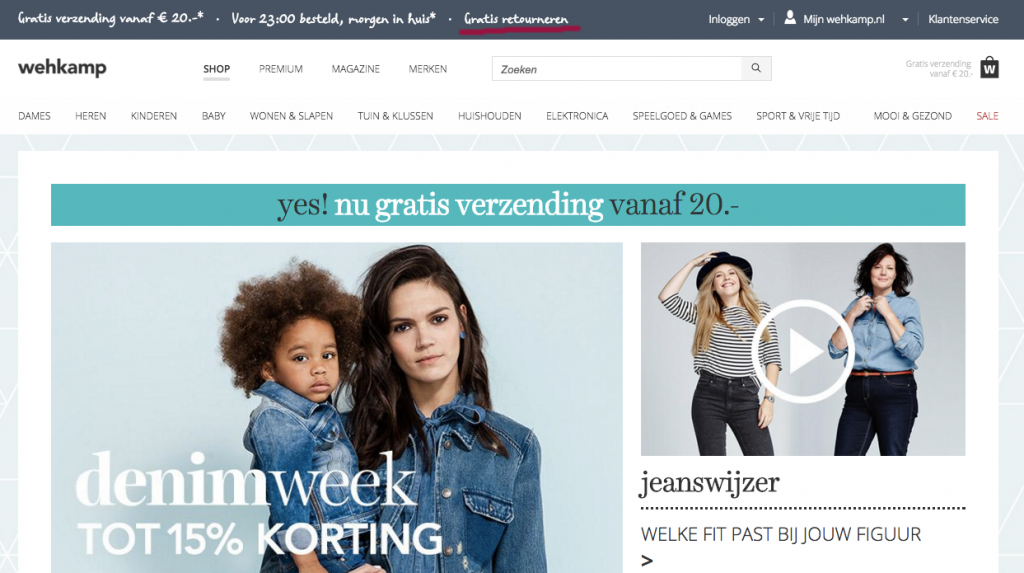Click the wehkamp logo

(62, 68)
